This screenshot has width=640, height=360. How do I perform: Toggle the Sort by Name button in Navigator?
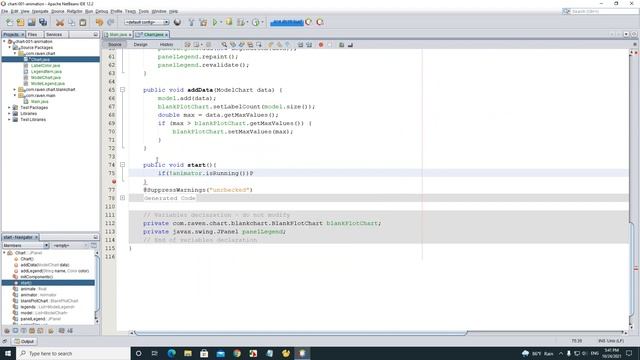(x=62, y=331)
